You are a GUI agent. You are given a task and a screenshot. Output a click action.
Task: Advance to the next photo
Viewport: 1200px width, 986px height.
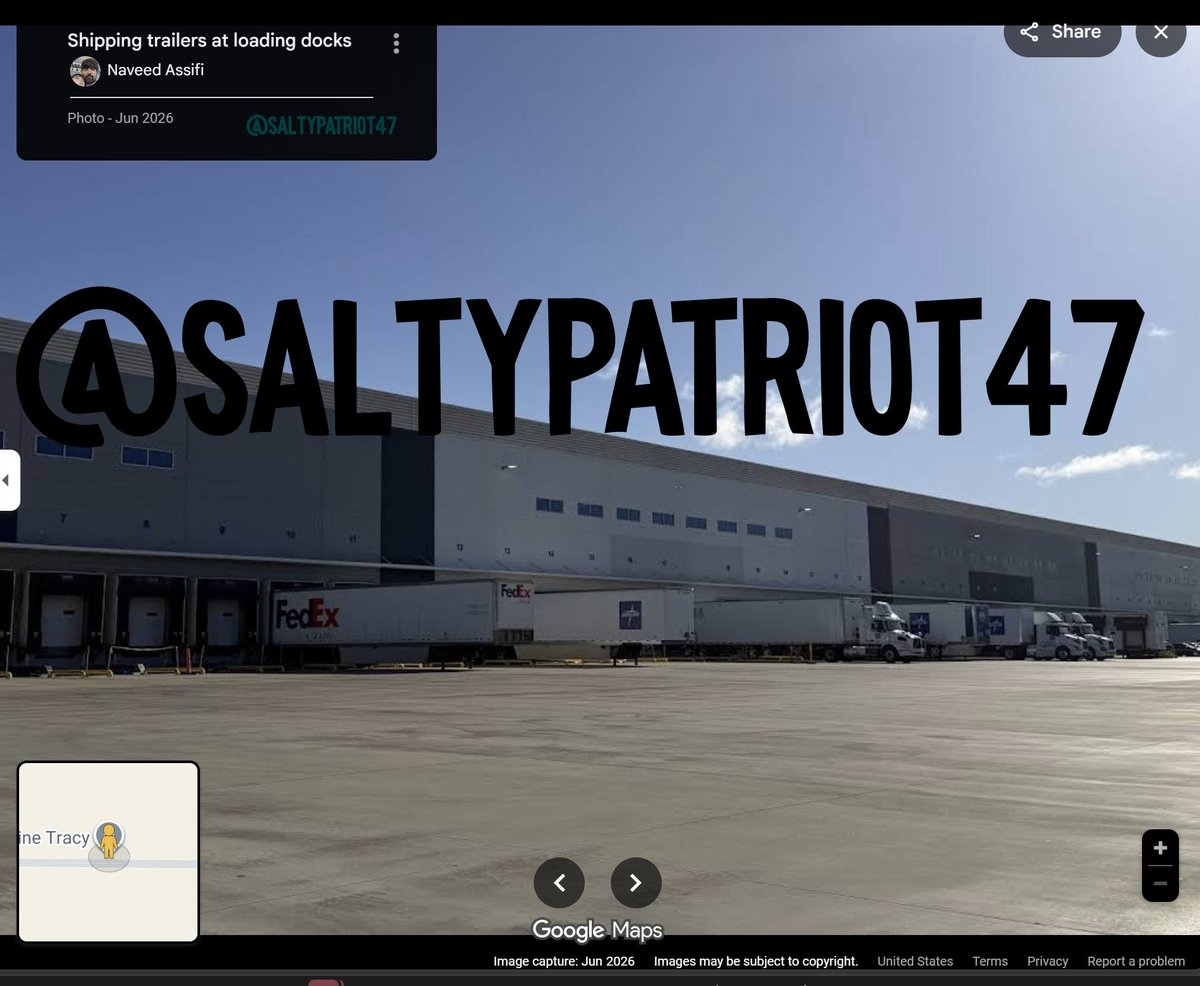click(x=636, y=883)
